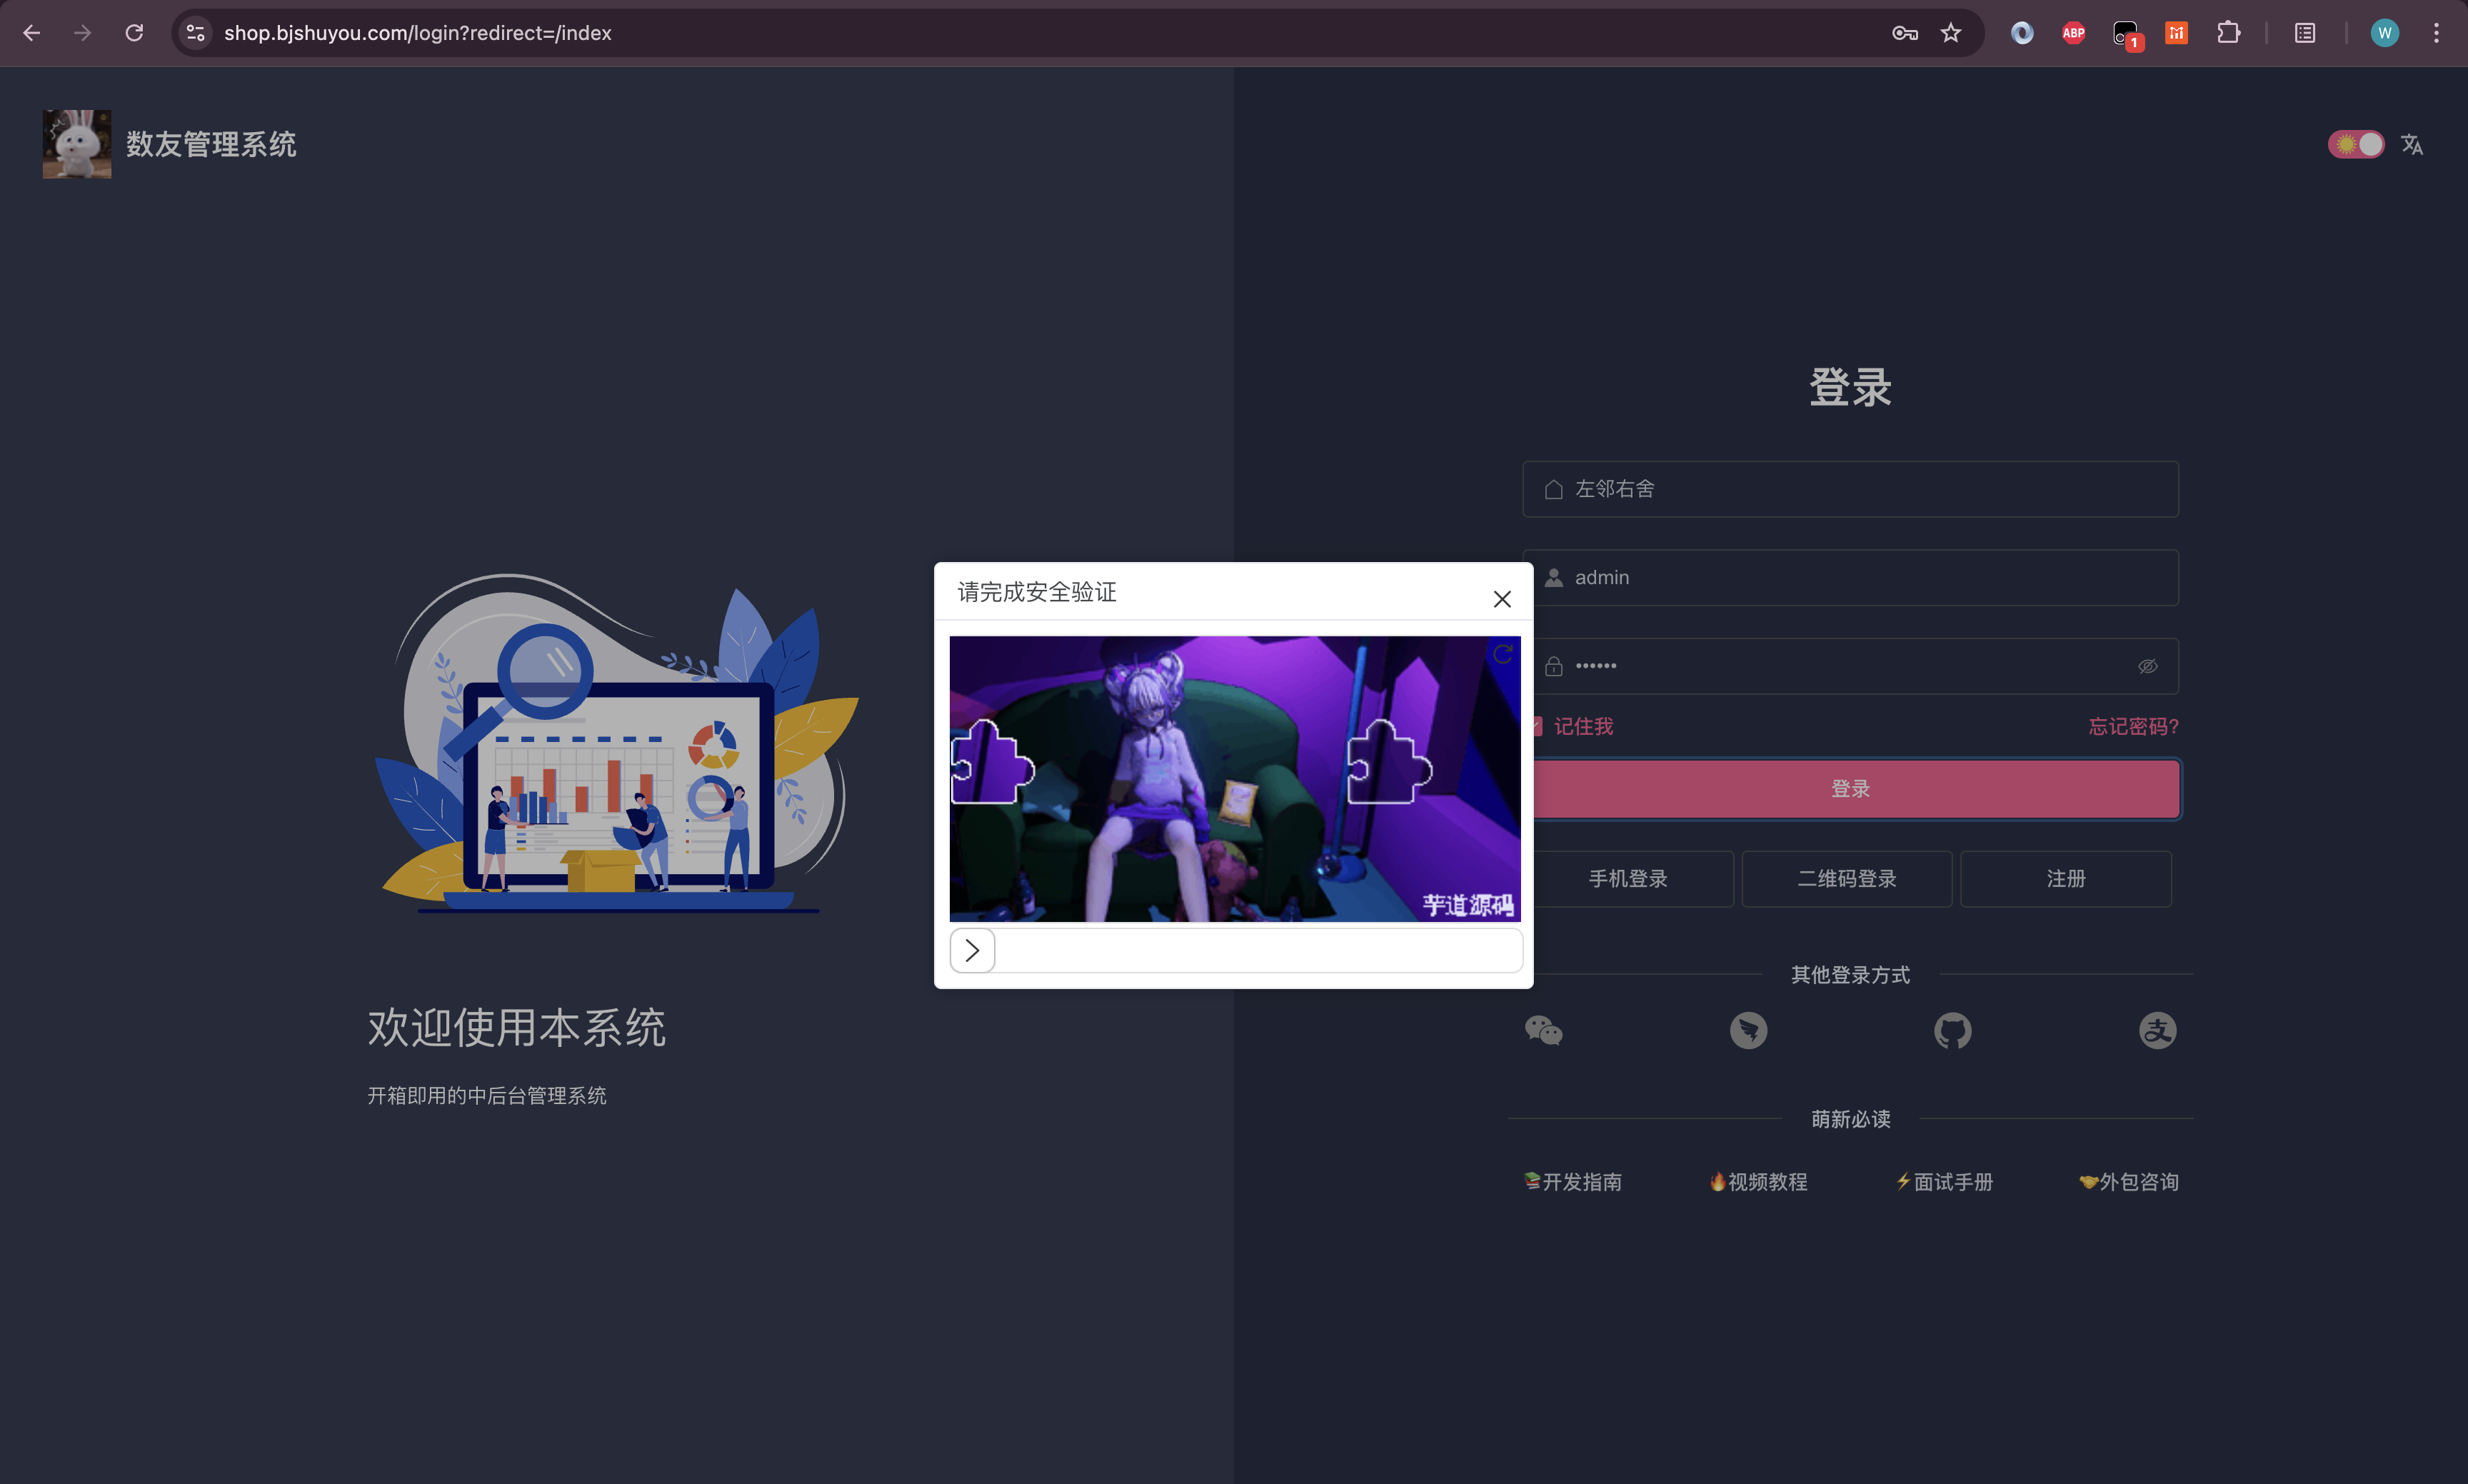
Task: Click the GitHub login icon
Action: click(x=1952, y=1030)
